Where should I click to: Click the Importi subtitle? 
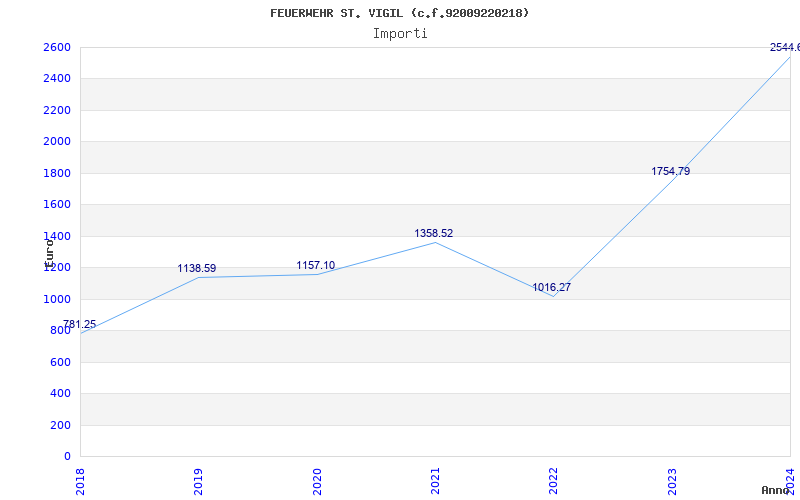400,34
